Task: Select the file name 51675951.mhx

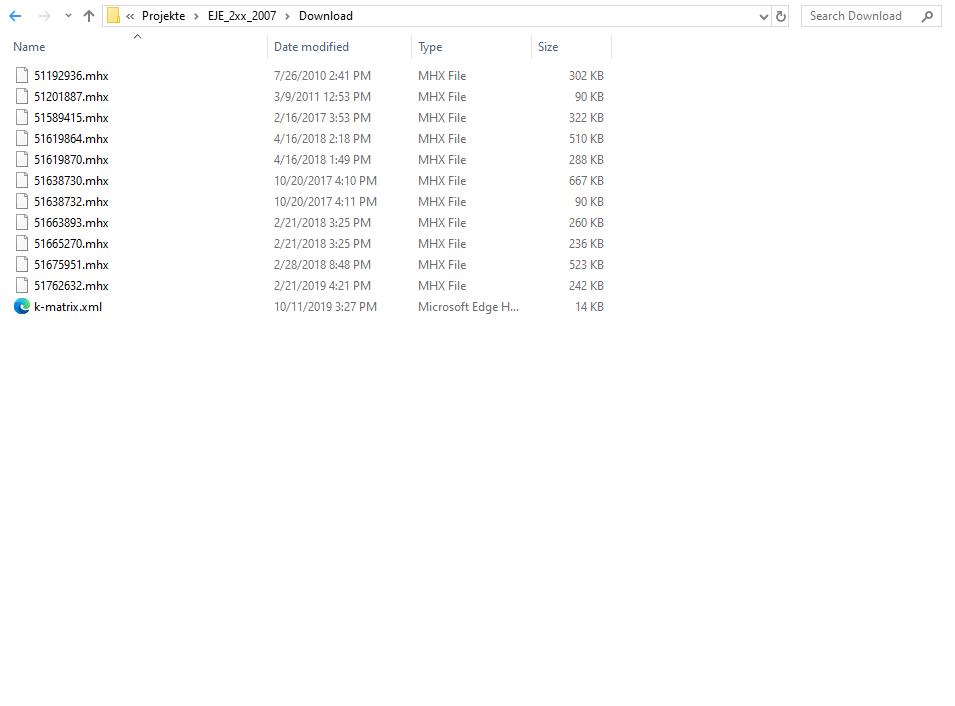Action: point(71,264)
